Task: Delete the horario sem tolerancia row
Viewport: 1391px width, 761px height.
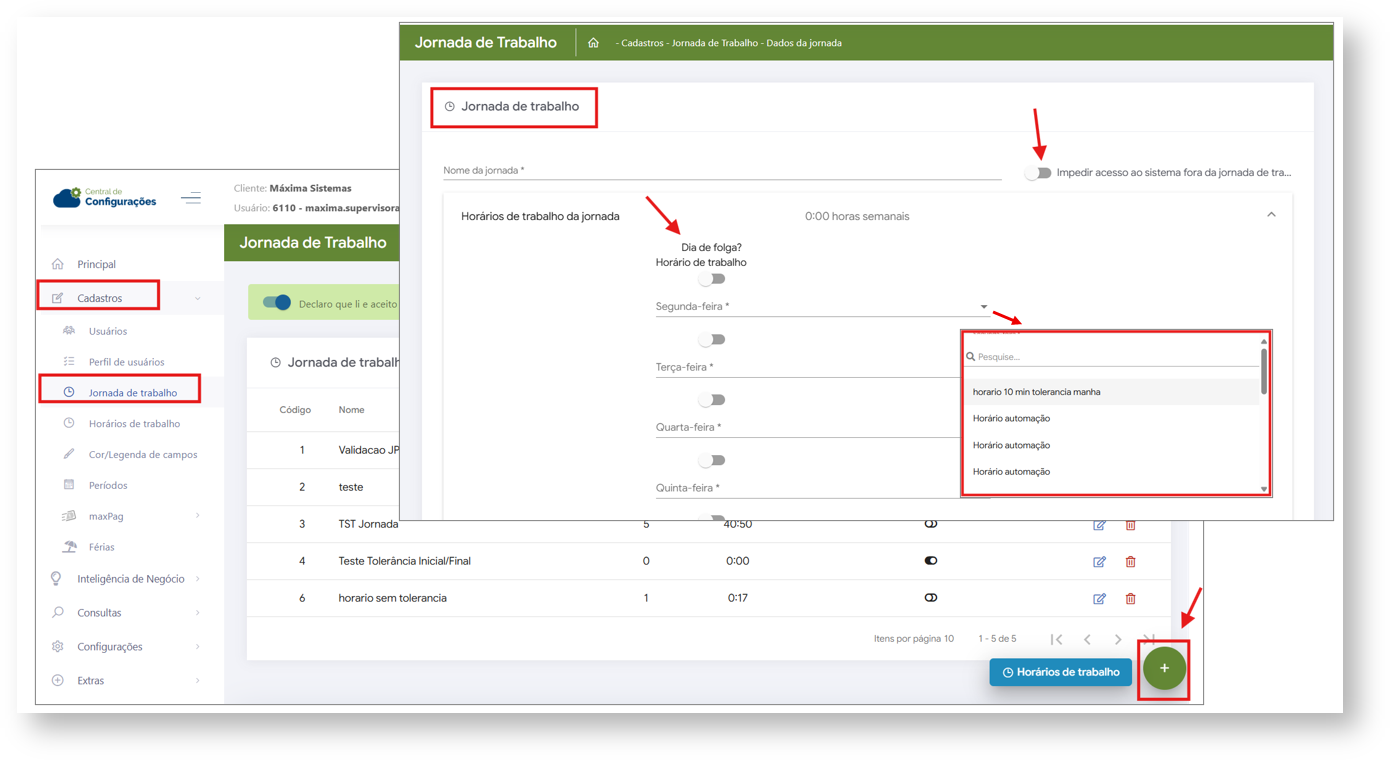Action: click(x=1130, y=598)
